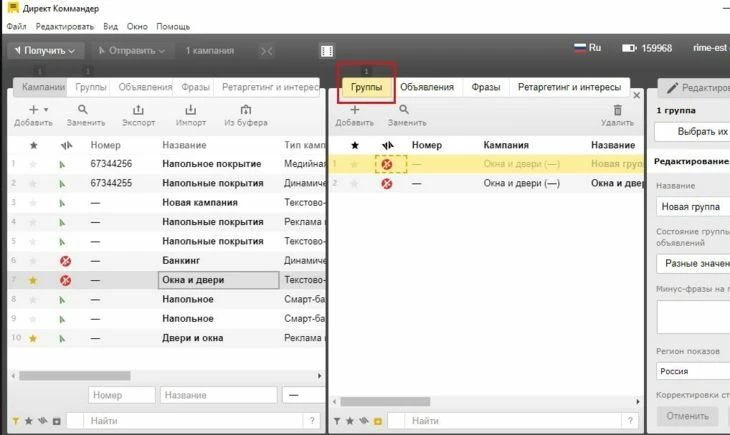730x435 pixels.
Task: Select the Новая кампания row
Action: click(167, 203)
